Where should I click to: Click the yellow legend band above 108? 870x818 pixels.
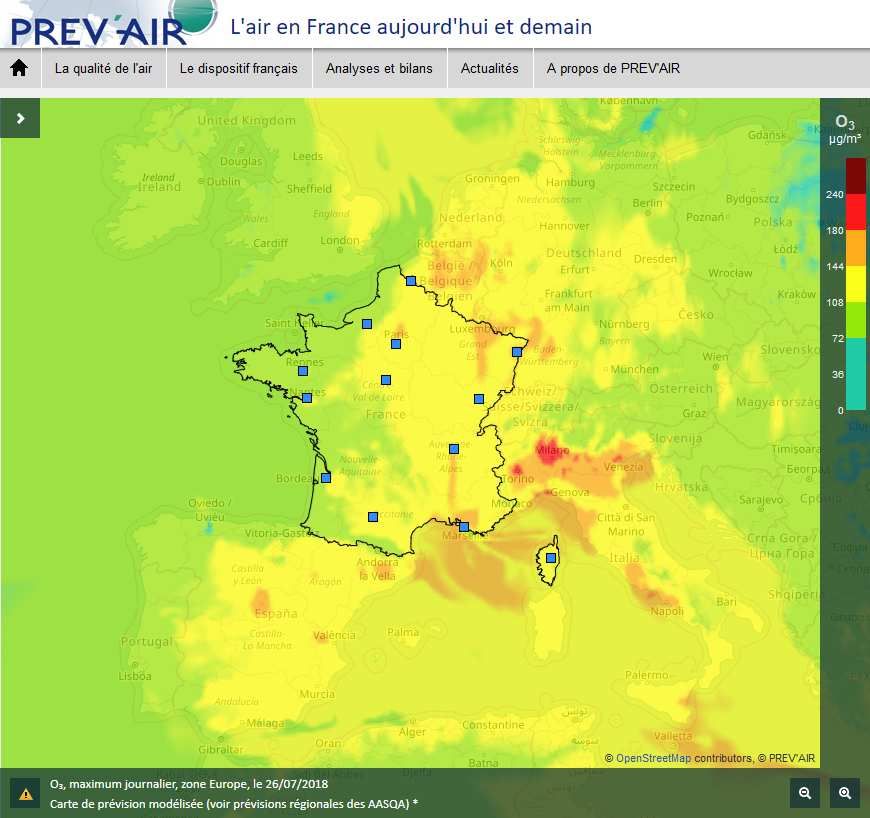856,284
